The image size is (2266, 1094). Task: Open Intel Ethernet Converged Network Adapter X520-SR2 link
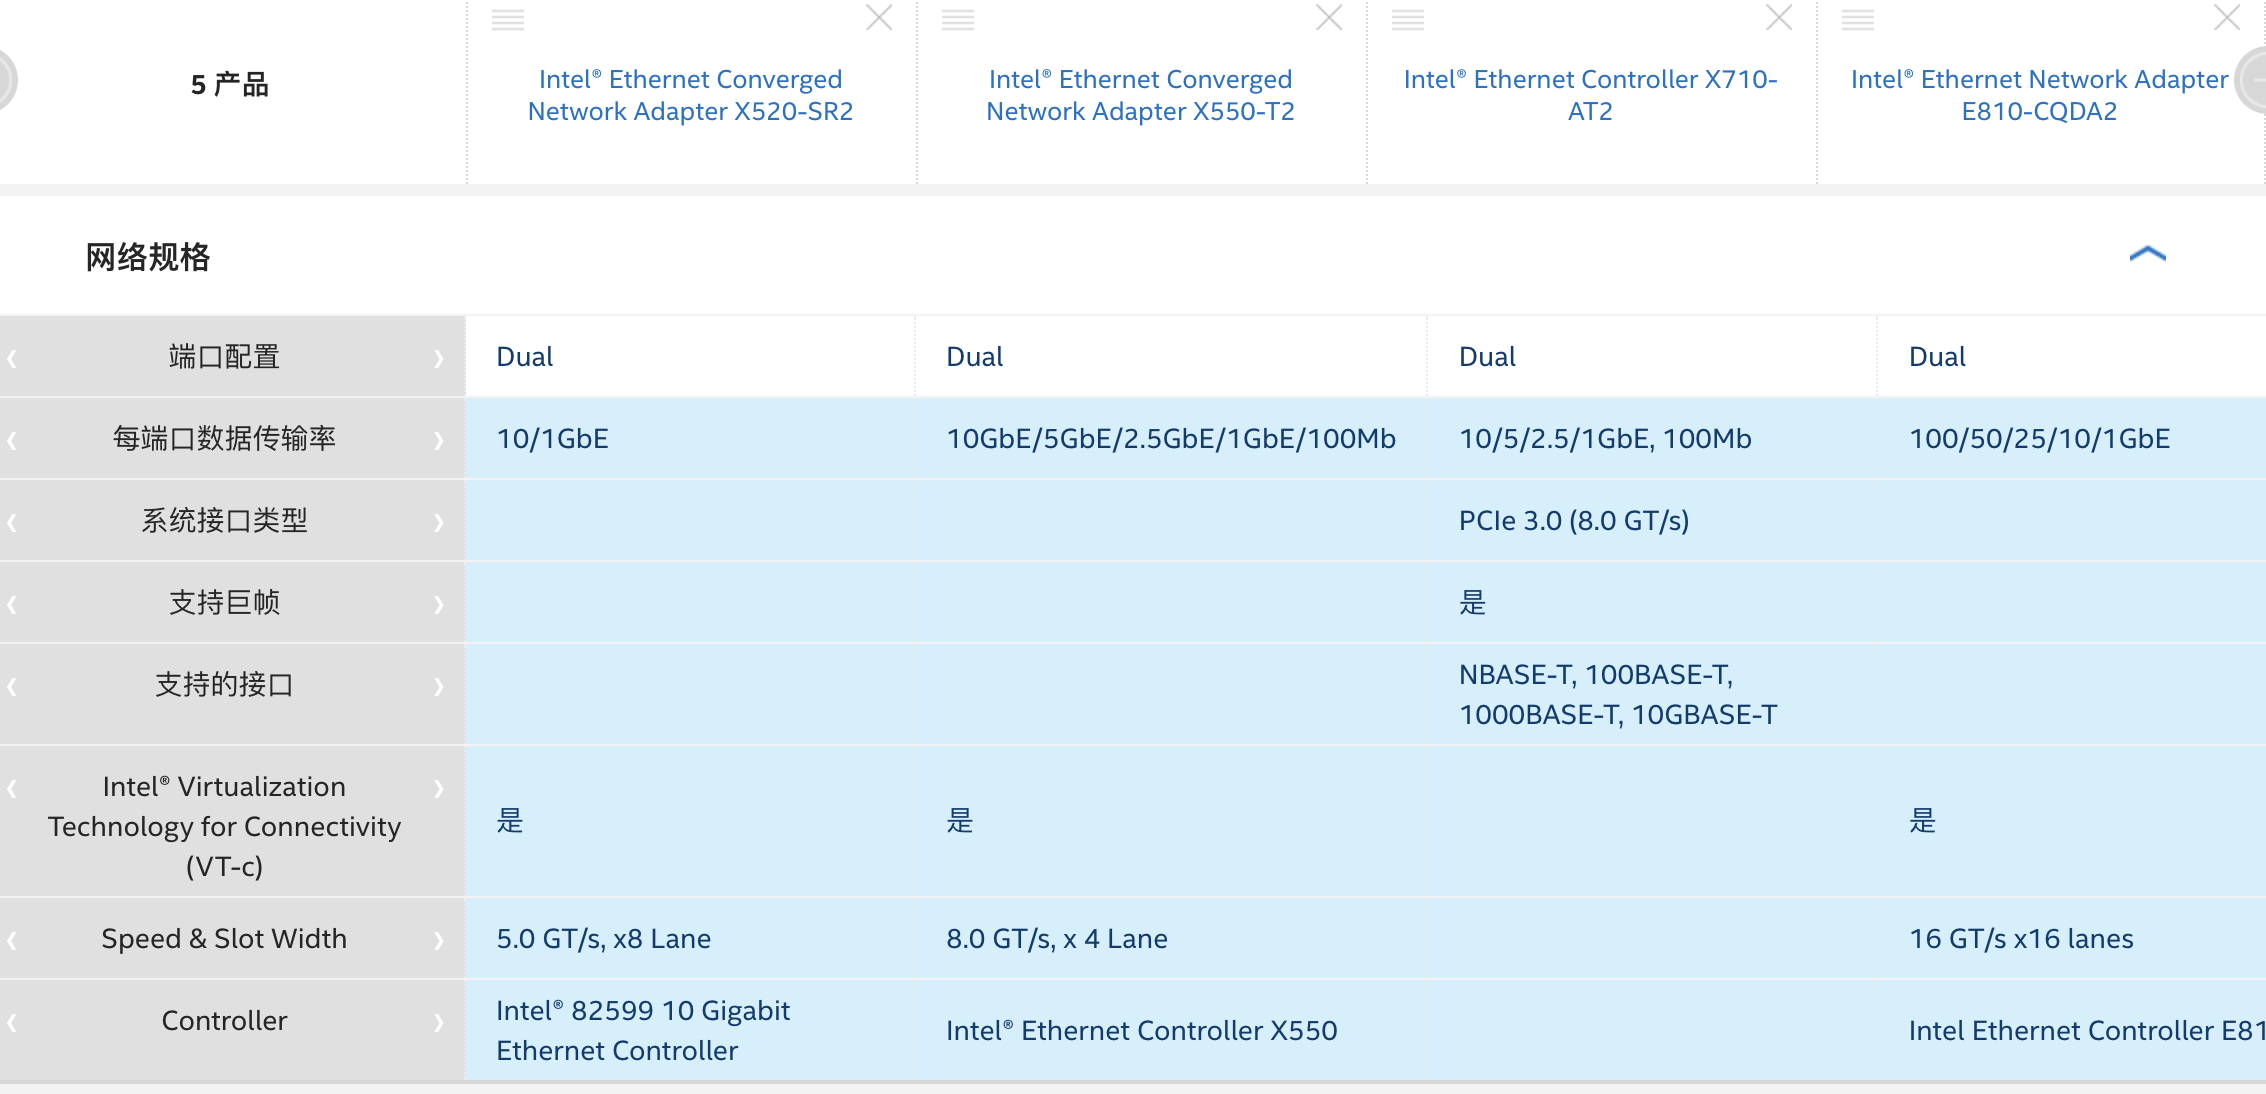coord(690,95)
